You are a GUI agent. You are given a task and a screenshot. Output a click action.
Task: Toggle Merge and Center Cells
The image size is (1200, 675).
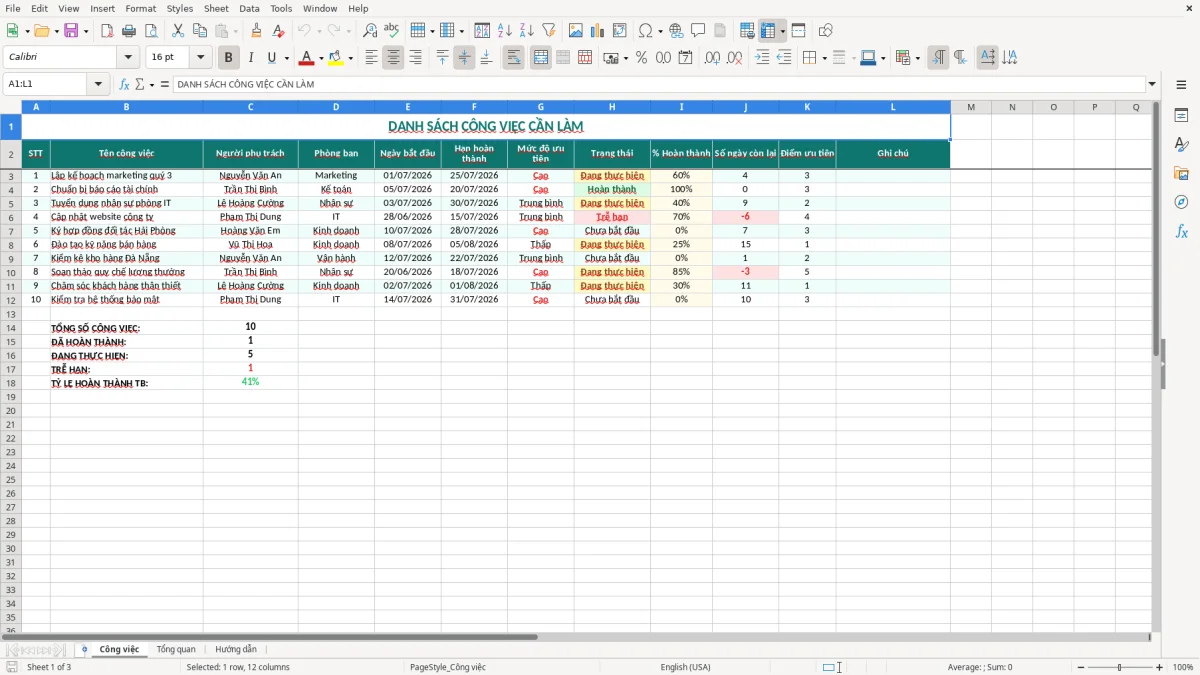[x=541, y=58]
